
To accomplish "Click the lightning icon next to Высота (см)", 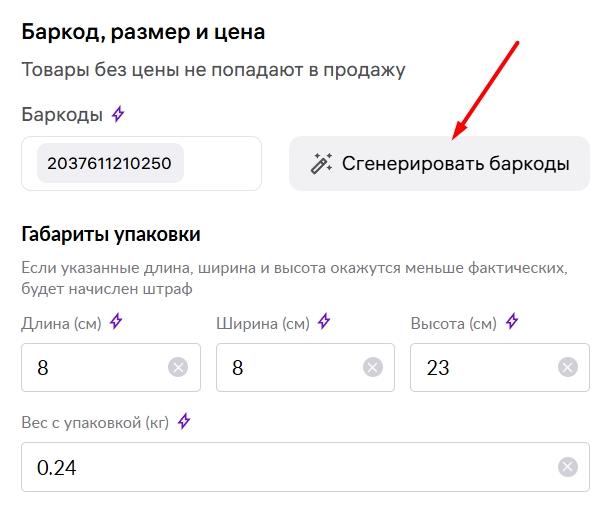I will (512, 321).
